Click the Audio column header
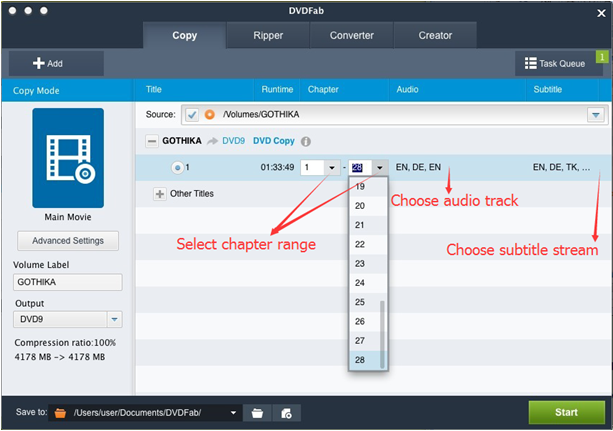This screenshot has width=613, height=431. (x=407, y=90)
